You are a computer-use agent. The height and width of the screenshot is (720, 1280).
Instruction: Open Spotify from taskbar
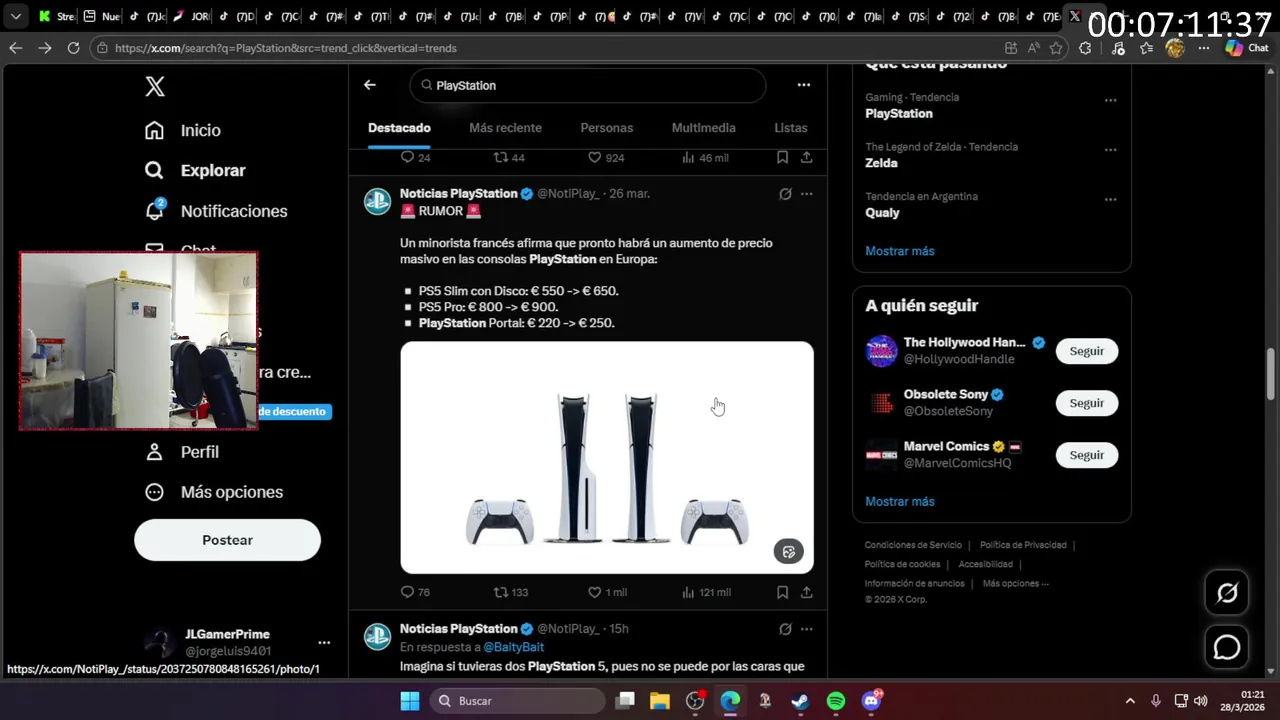[836, 701]
